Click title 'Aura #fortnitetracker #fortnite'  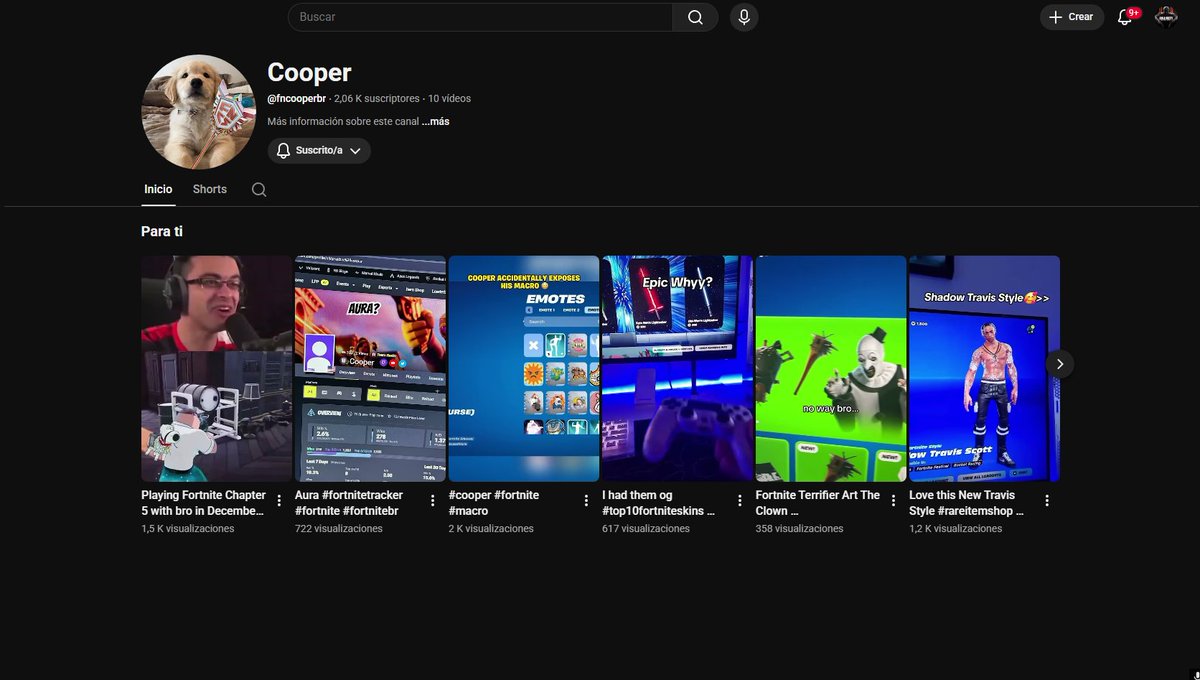(x=349, y=503)
